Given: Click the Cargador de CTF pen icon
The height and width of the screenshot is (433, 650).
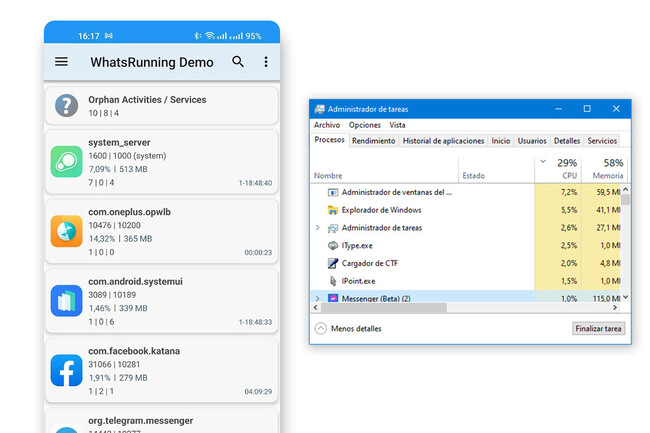Looking at the screenshot, I should coord(333,263).
